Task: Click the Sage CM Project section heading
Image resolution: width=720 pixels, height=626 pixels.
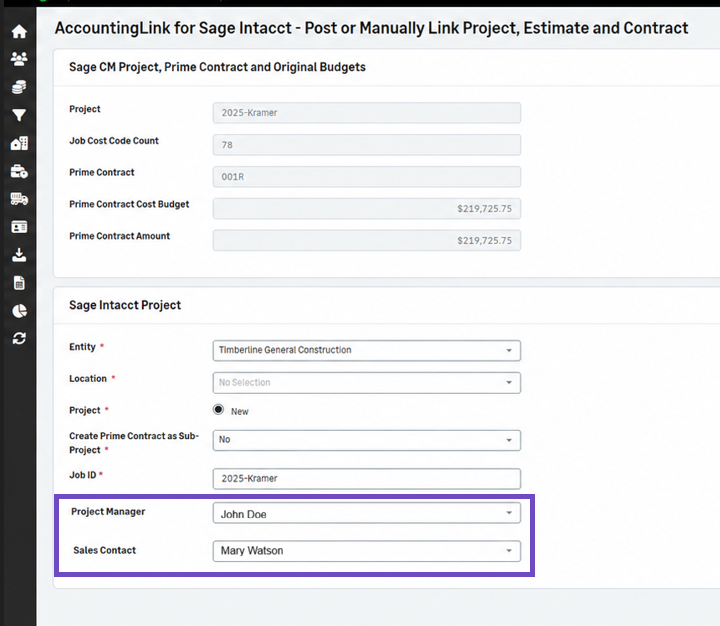Action: tap(217, 67)
